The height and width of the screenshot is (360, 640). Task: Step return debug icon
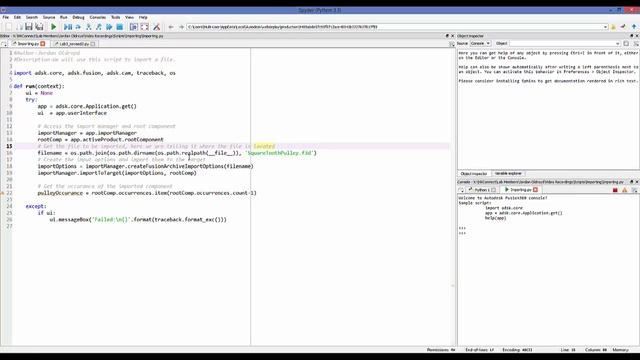[99, 27]
